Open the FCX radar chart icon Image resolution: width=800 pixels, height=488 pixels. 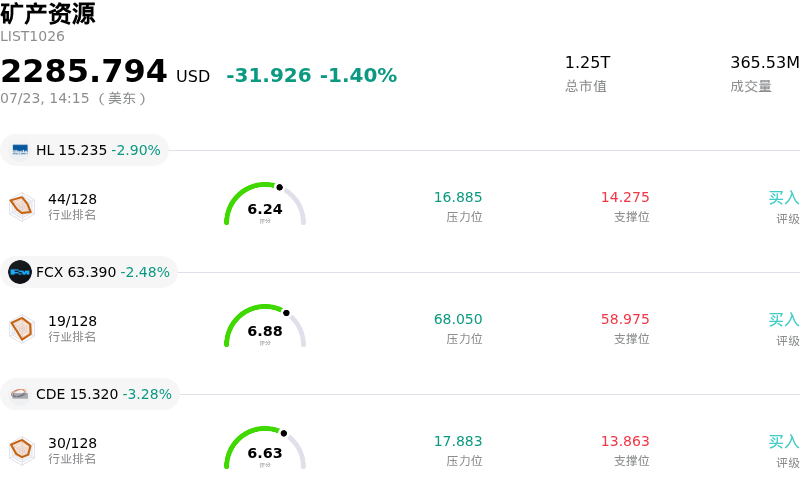coord(22,328)
